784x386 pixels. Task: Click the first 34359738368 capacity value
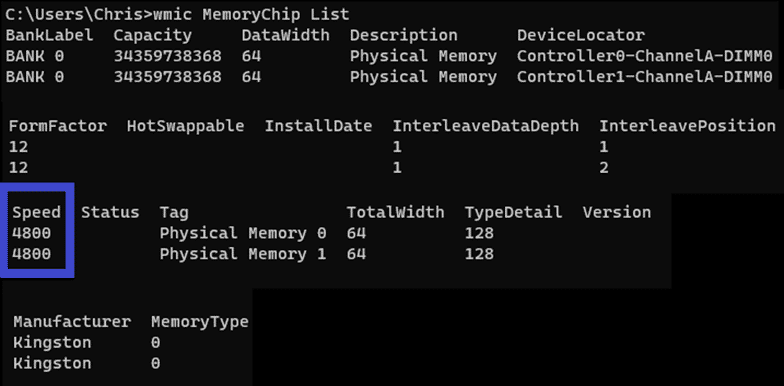pyautogui.click(x=168, y=56)
